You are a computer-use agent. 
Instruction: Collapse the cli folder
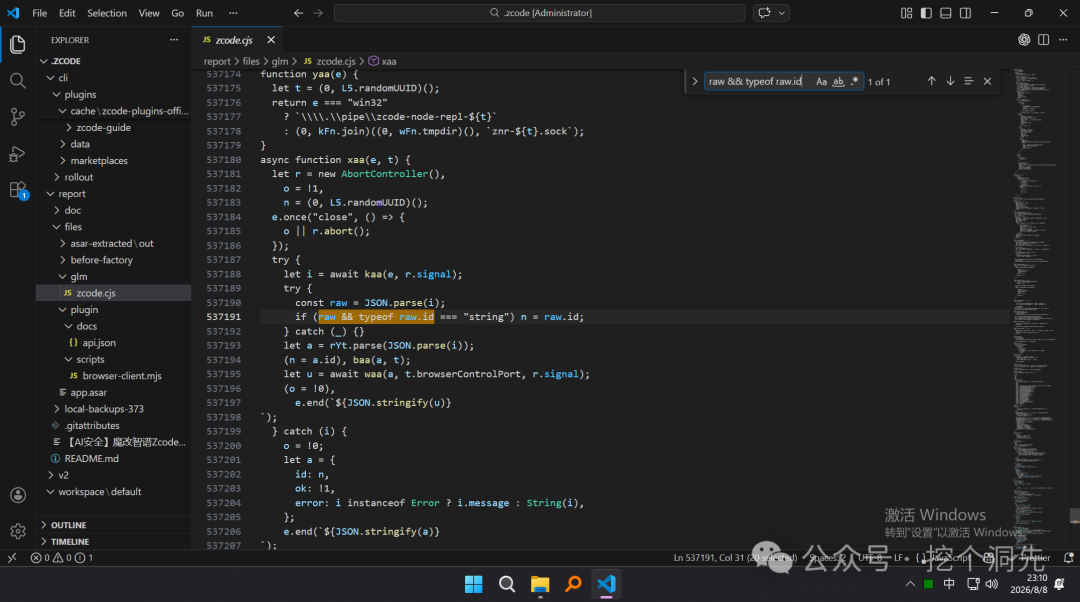point(114,78)
